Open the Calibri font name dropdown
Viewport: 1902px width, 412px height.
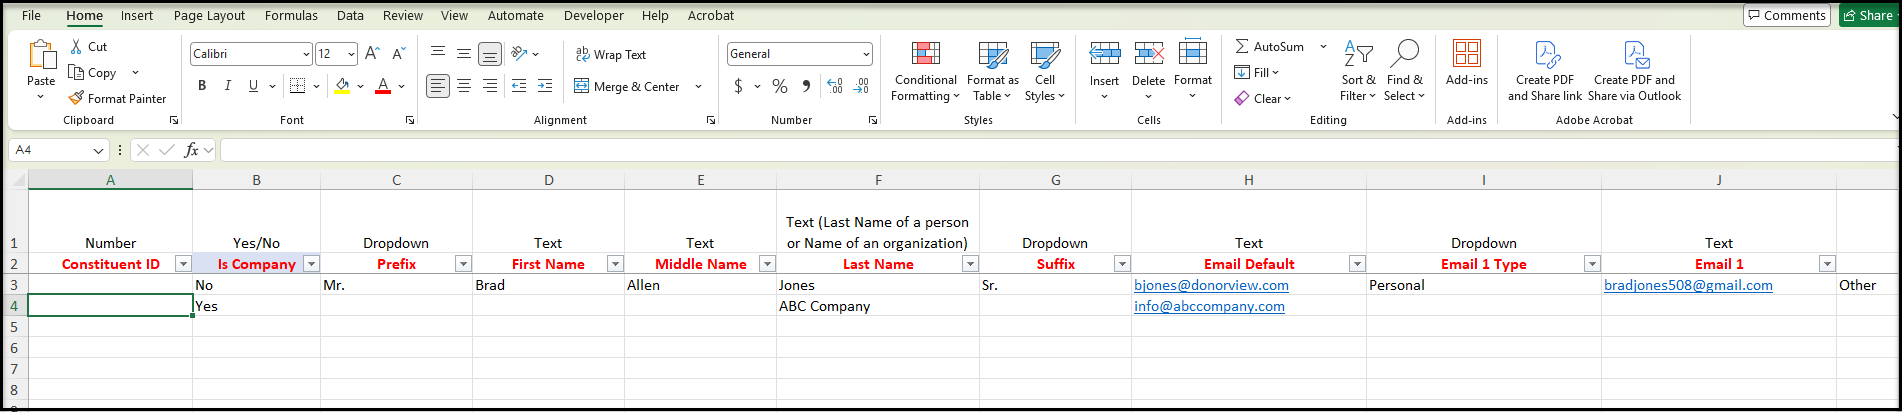coord(306,54)
